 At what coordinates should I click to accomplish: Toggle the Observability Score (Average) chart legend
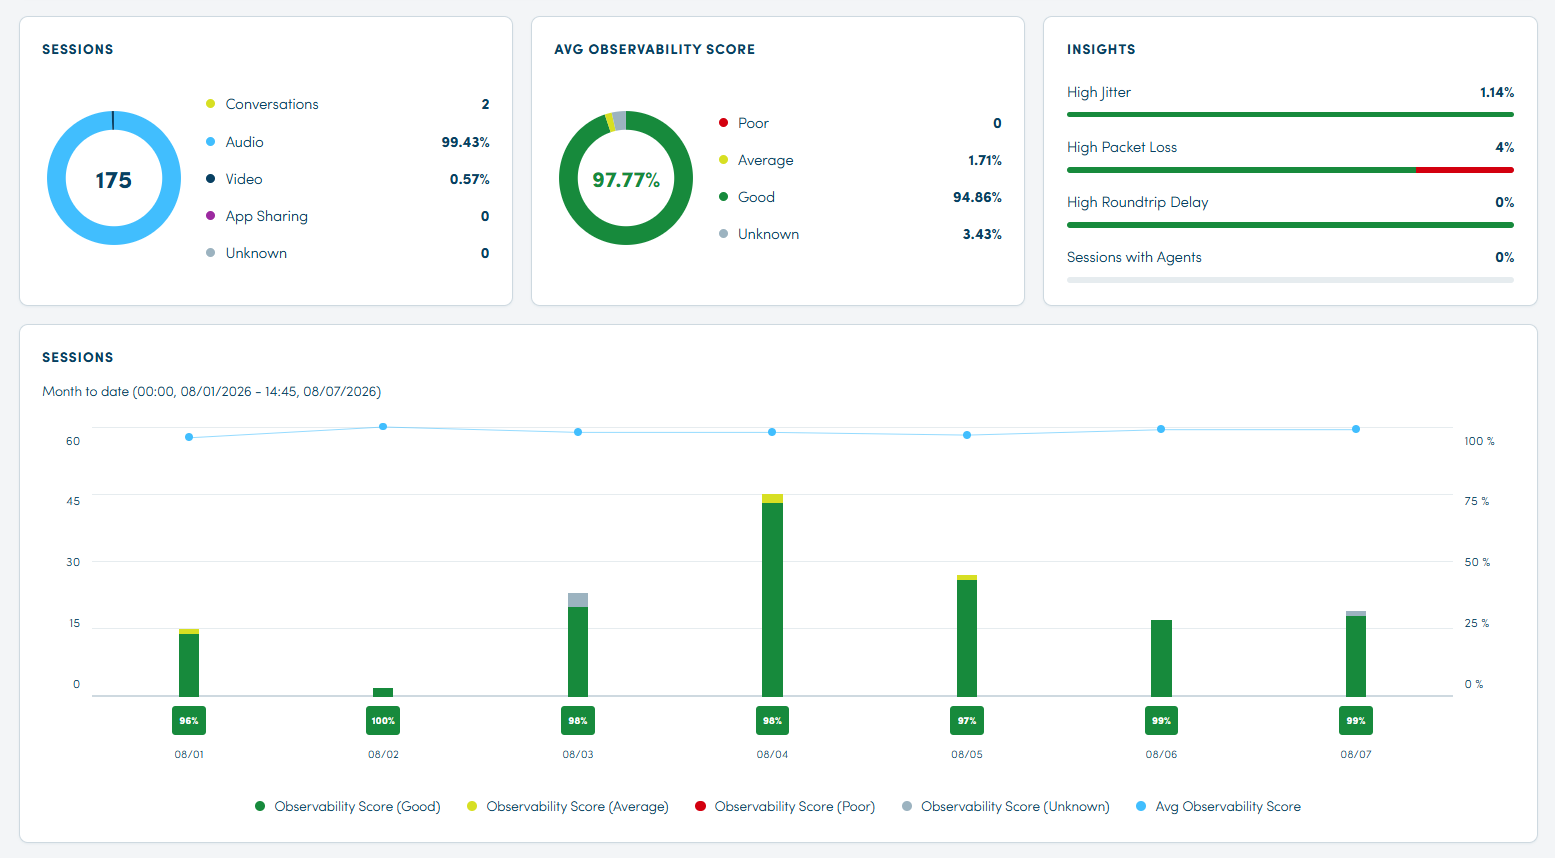tap(568, 806)
